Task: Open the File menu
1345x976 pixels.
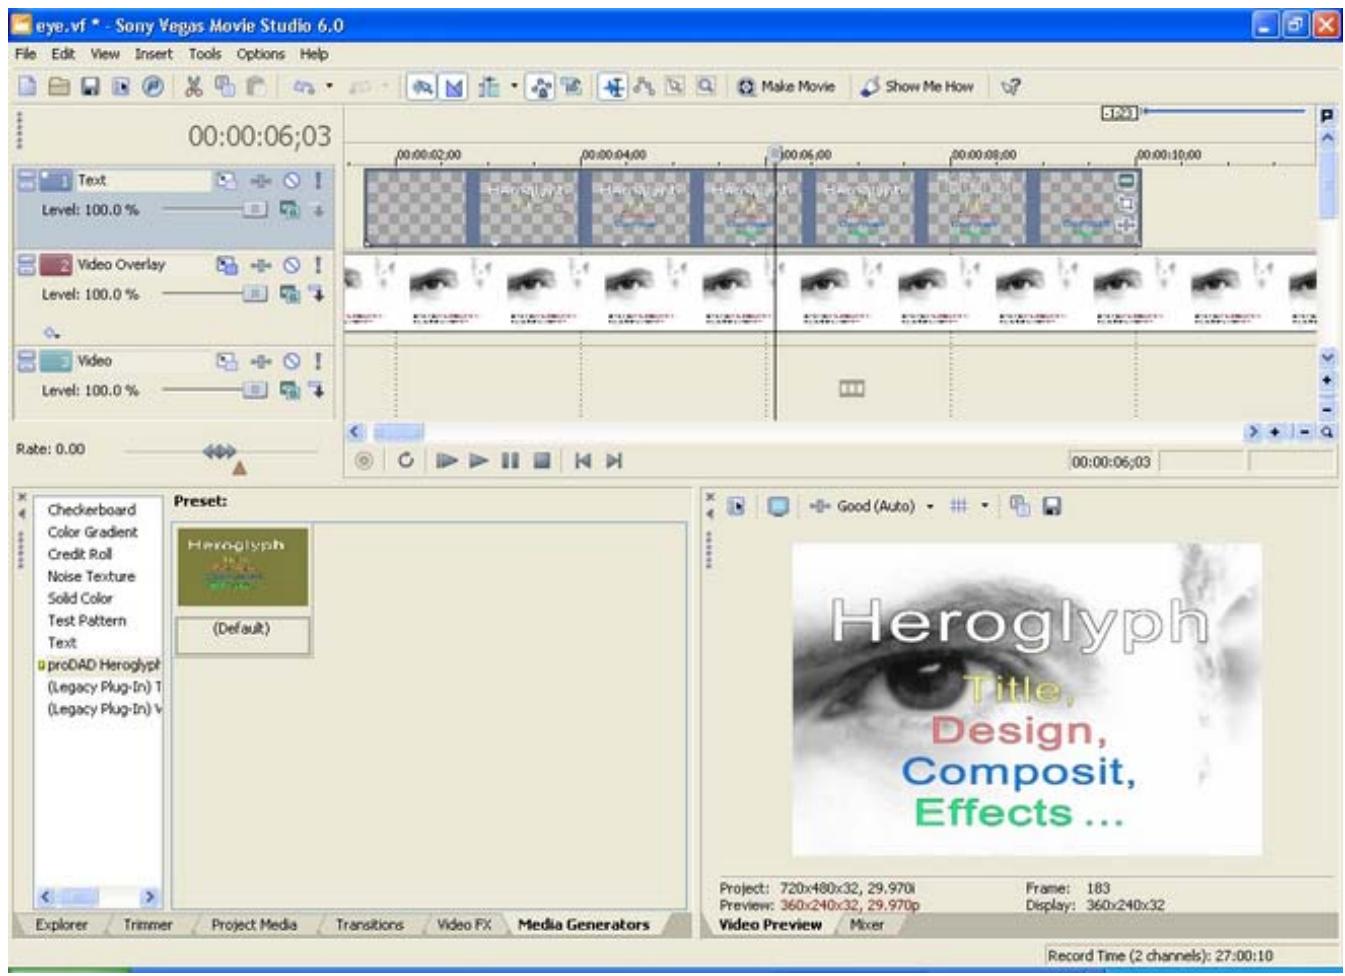Action: tap(25, 54)
